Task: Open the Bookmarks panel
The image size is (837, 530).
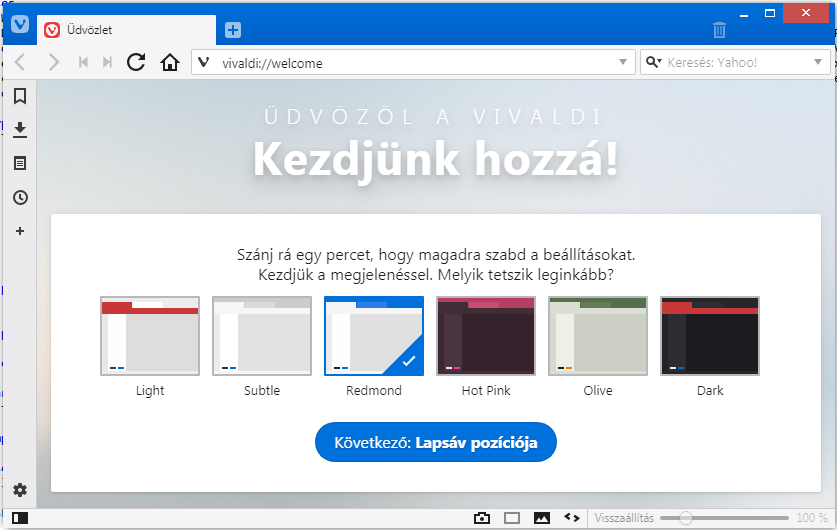Action: coord(20,96)
